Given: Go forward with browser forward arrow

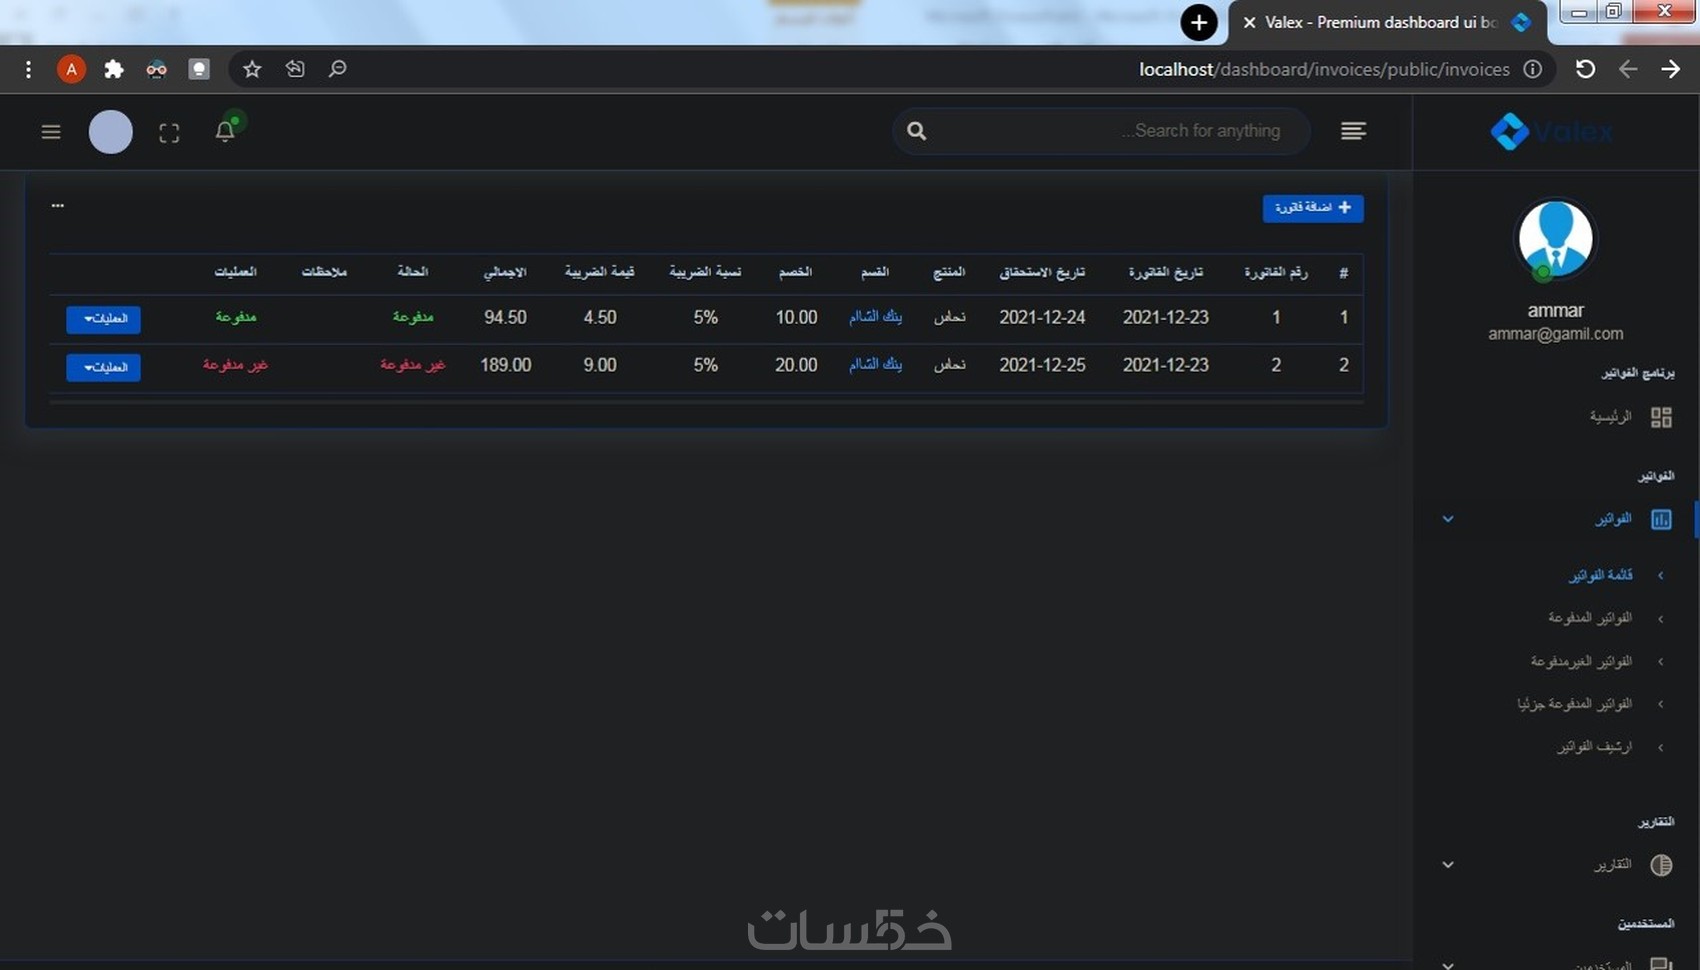Looking at the screenshot, I should [x=1670, y=69].
